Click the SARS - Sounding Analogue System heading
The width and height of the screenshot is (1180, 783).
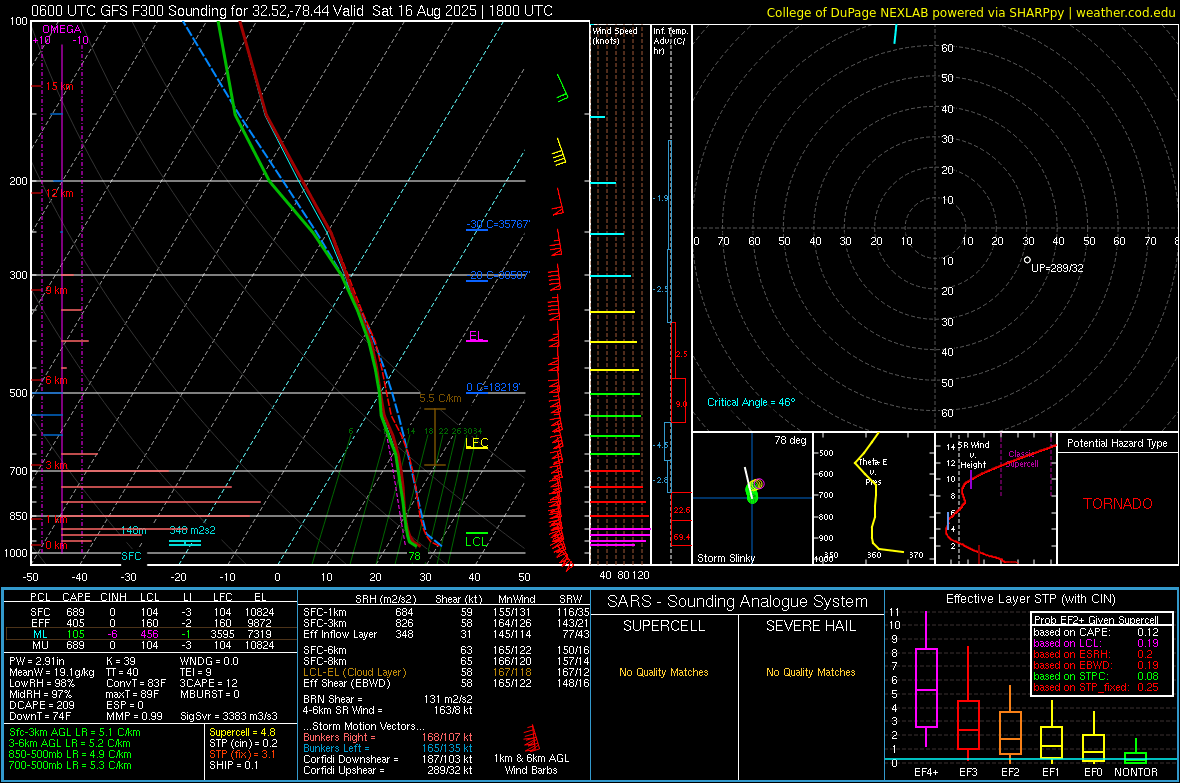click(738, 602)
